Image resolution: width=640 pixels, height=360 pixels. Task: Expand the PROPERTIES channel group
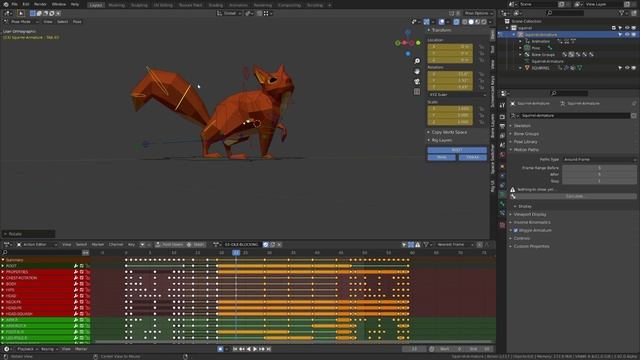3,272
